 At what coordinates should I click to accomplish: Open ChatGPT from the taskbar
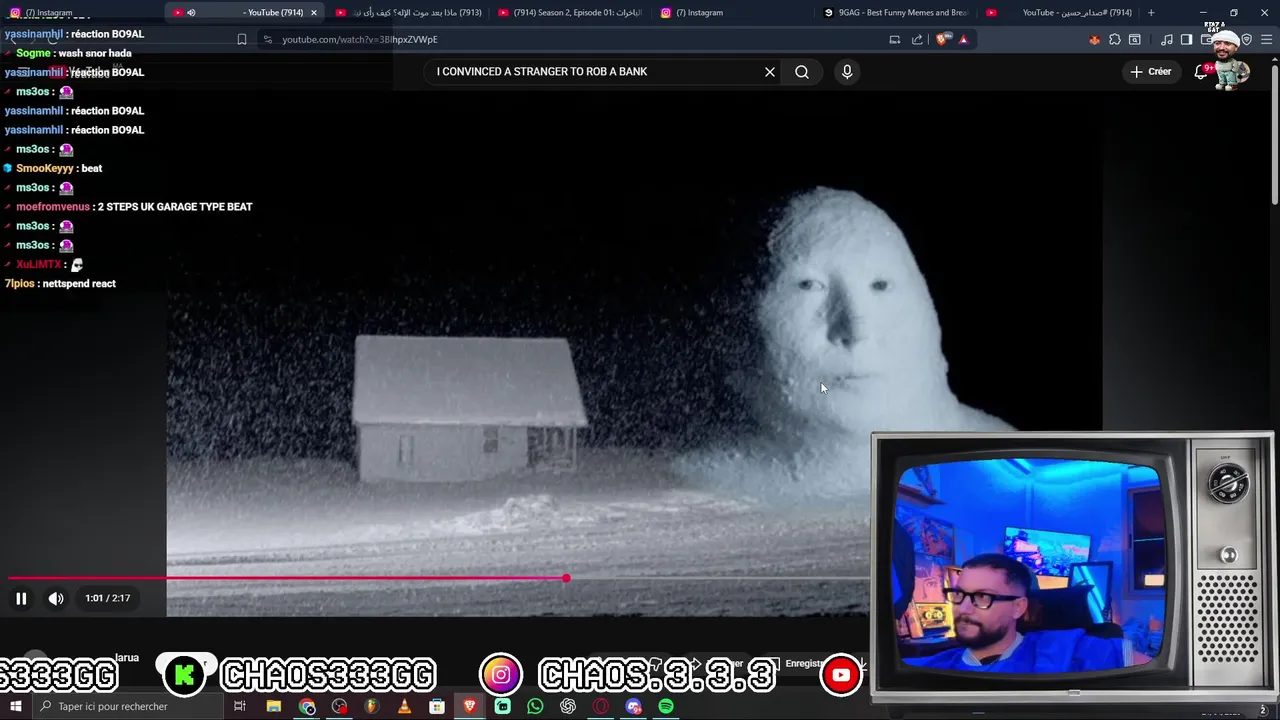tap(568, 706)
